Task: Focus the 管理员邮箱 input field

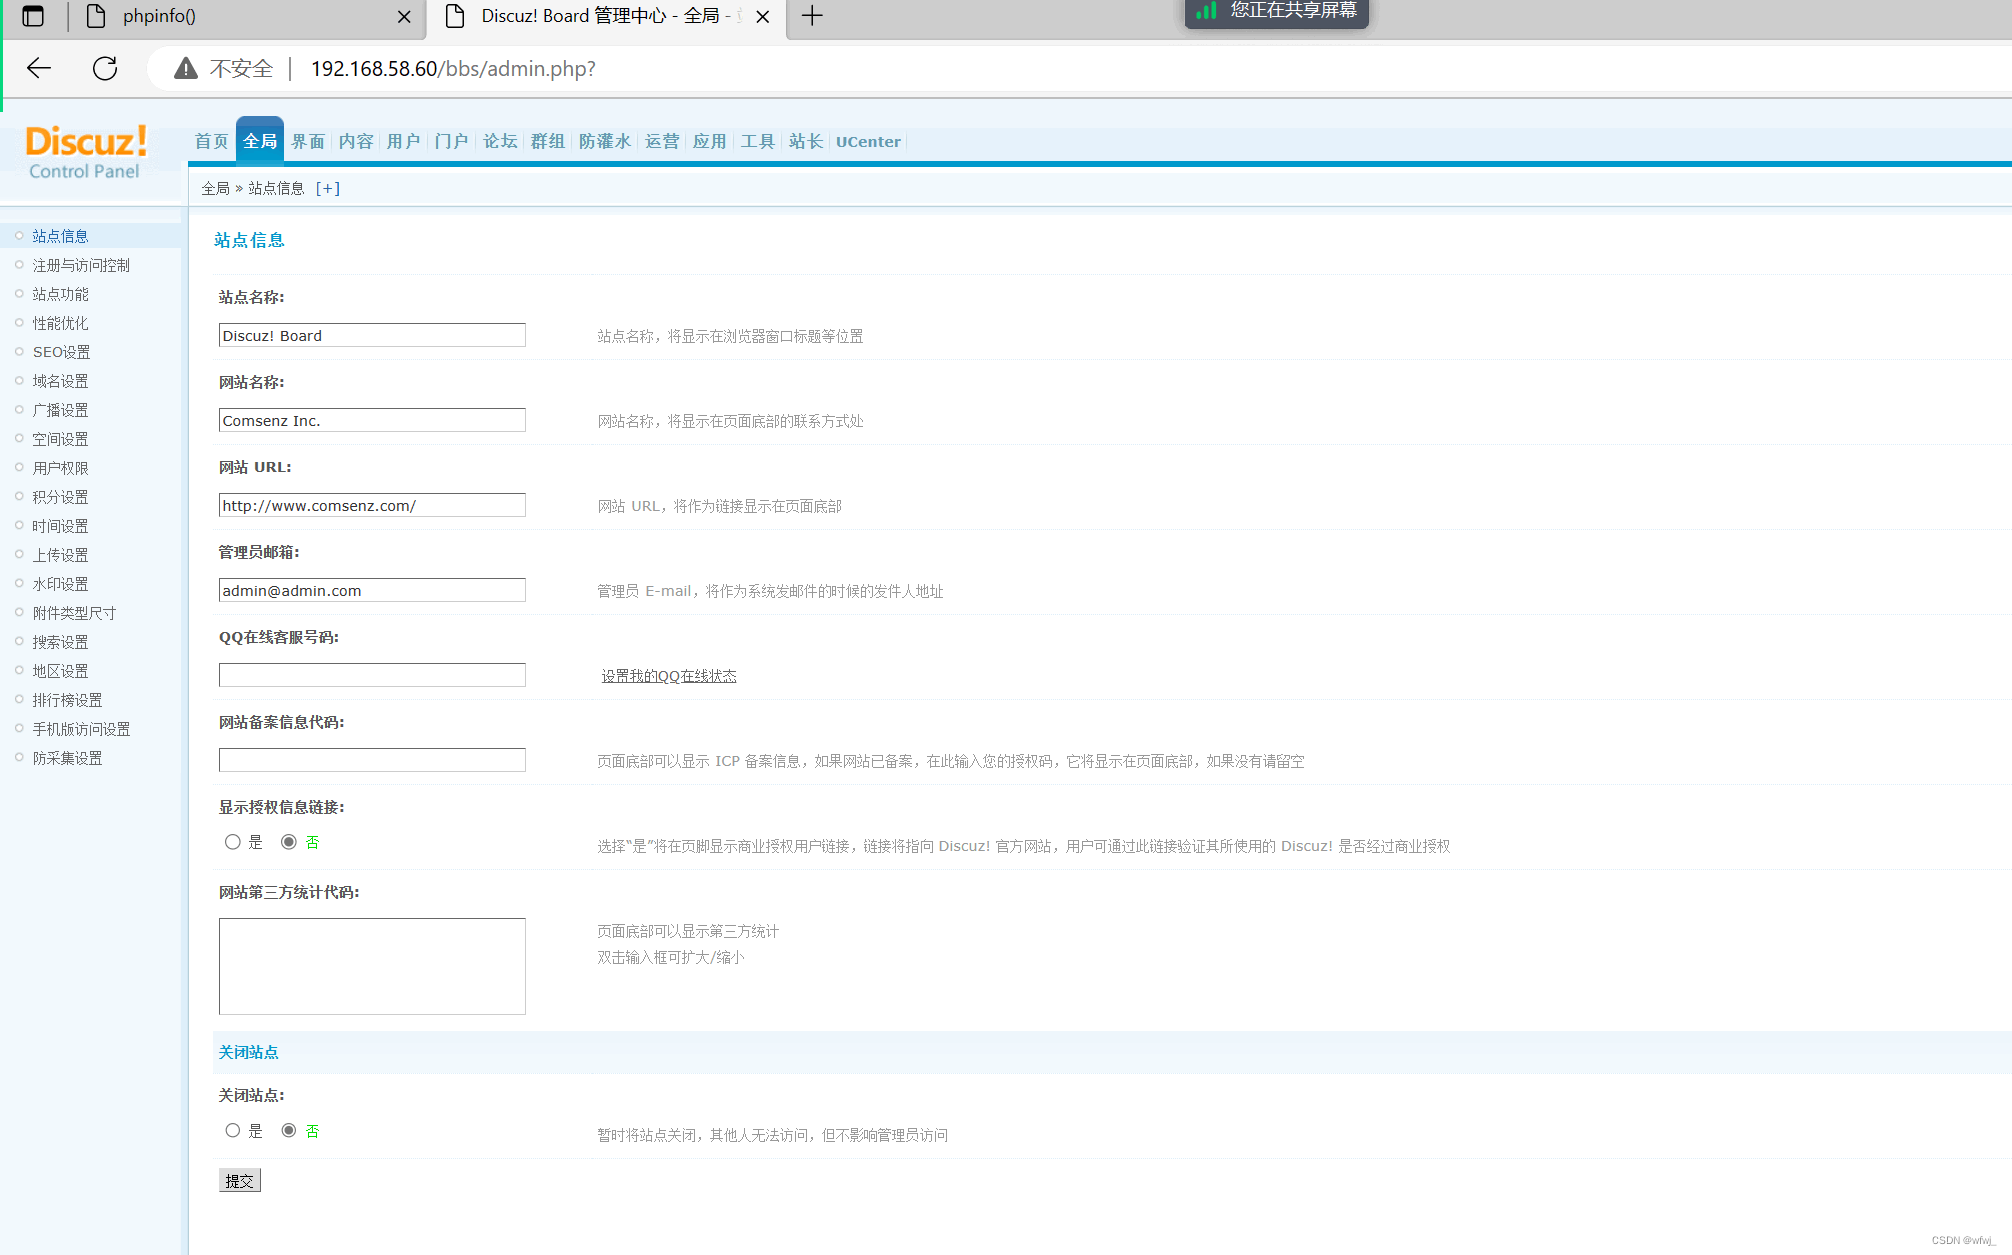Action: tap(372, 590)
